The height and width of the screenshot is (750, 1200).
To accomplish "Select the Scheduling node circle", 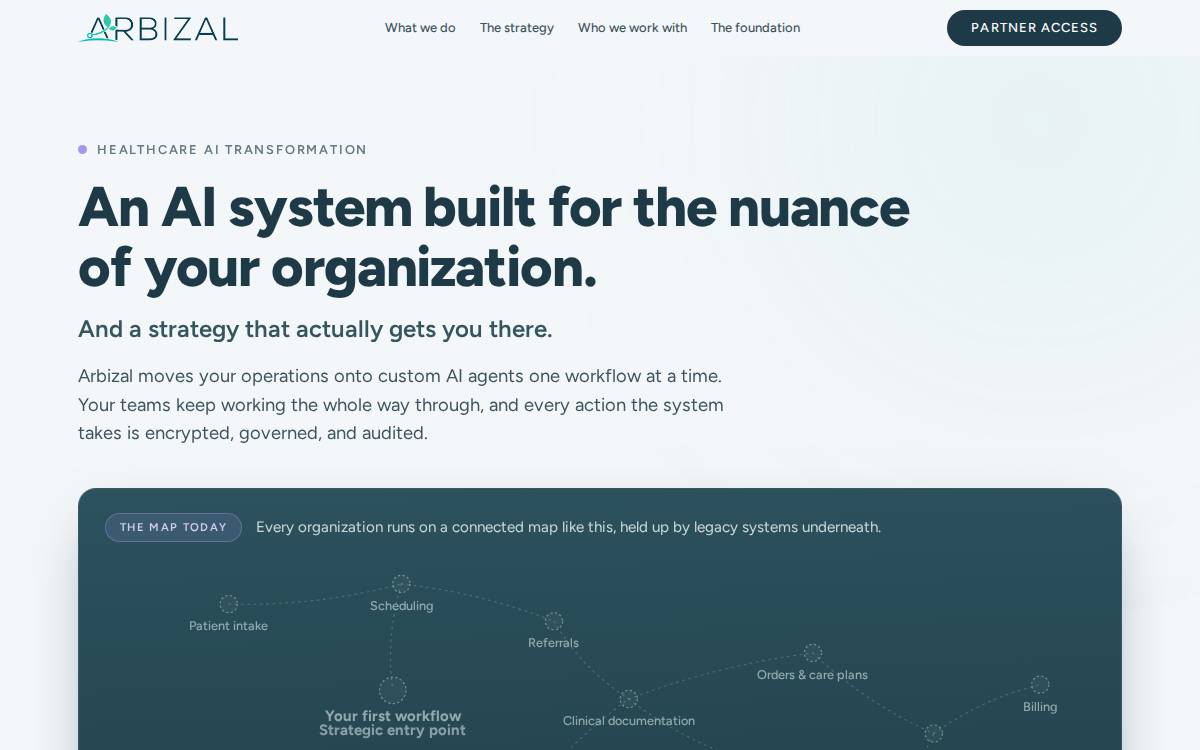I will point(401,584).
